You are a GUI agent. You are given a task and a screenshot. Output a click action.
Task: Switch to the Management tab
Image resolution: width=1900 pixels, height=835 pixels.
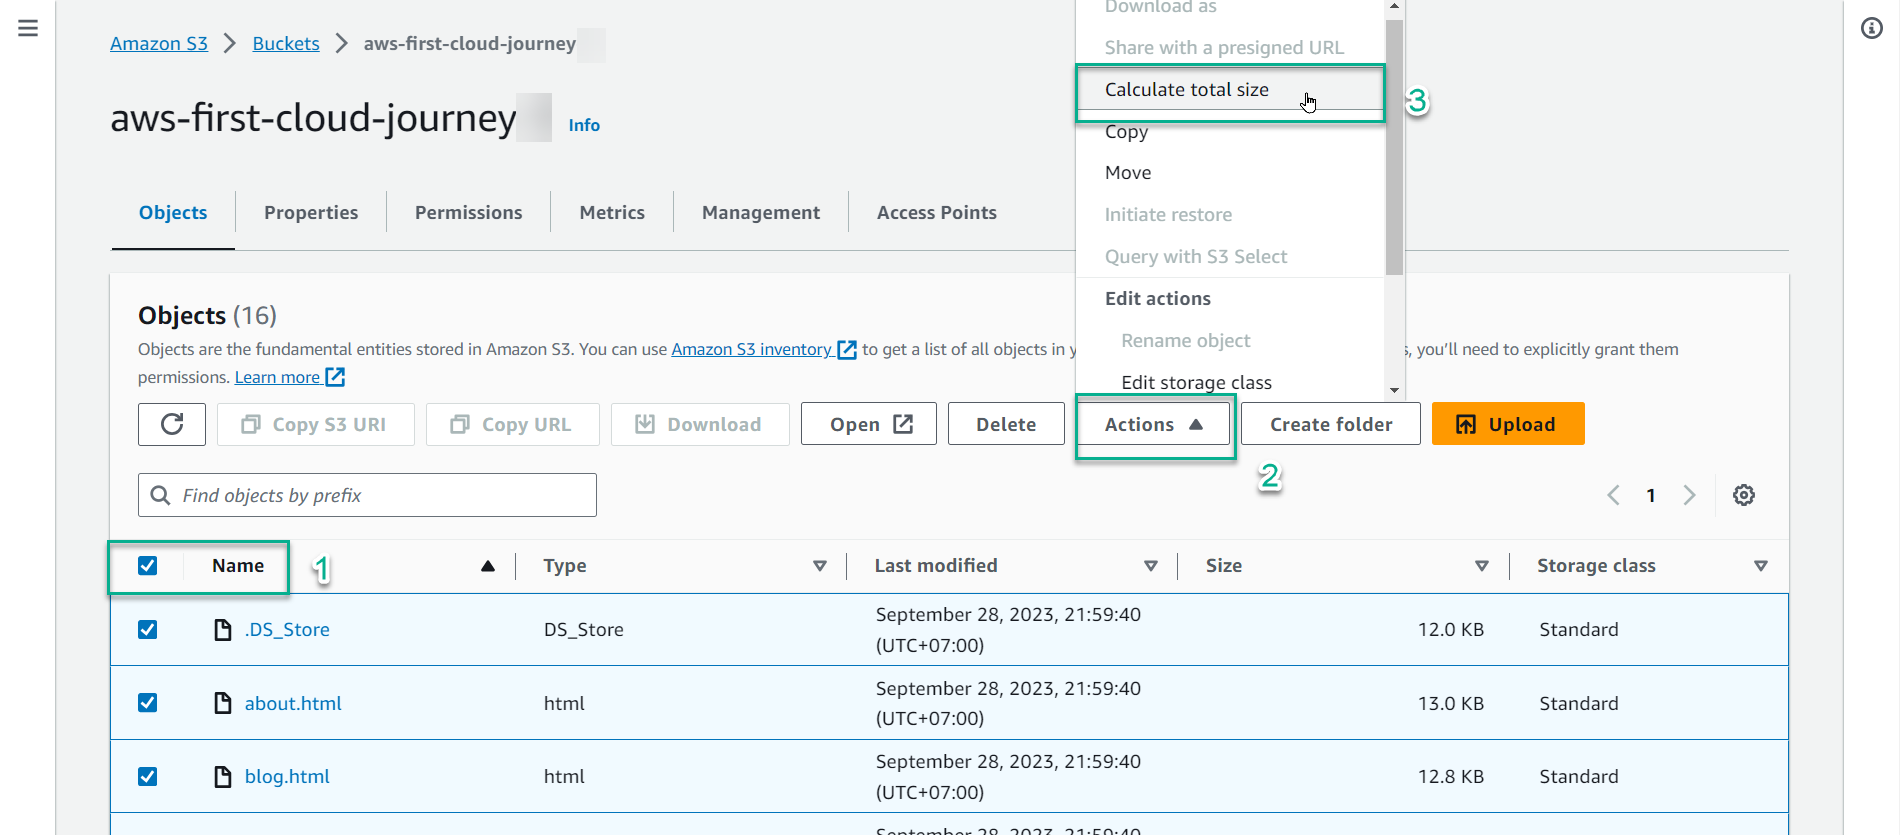[x=761, y=212]
